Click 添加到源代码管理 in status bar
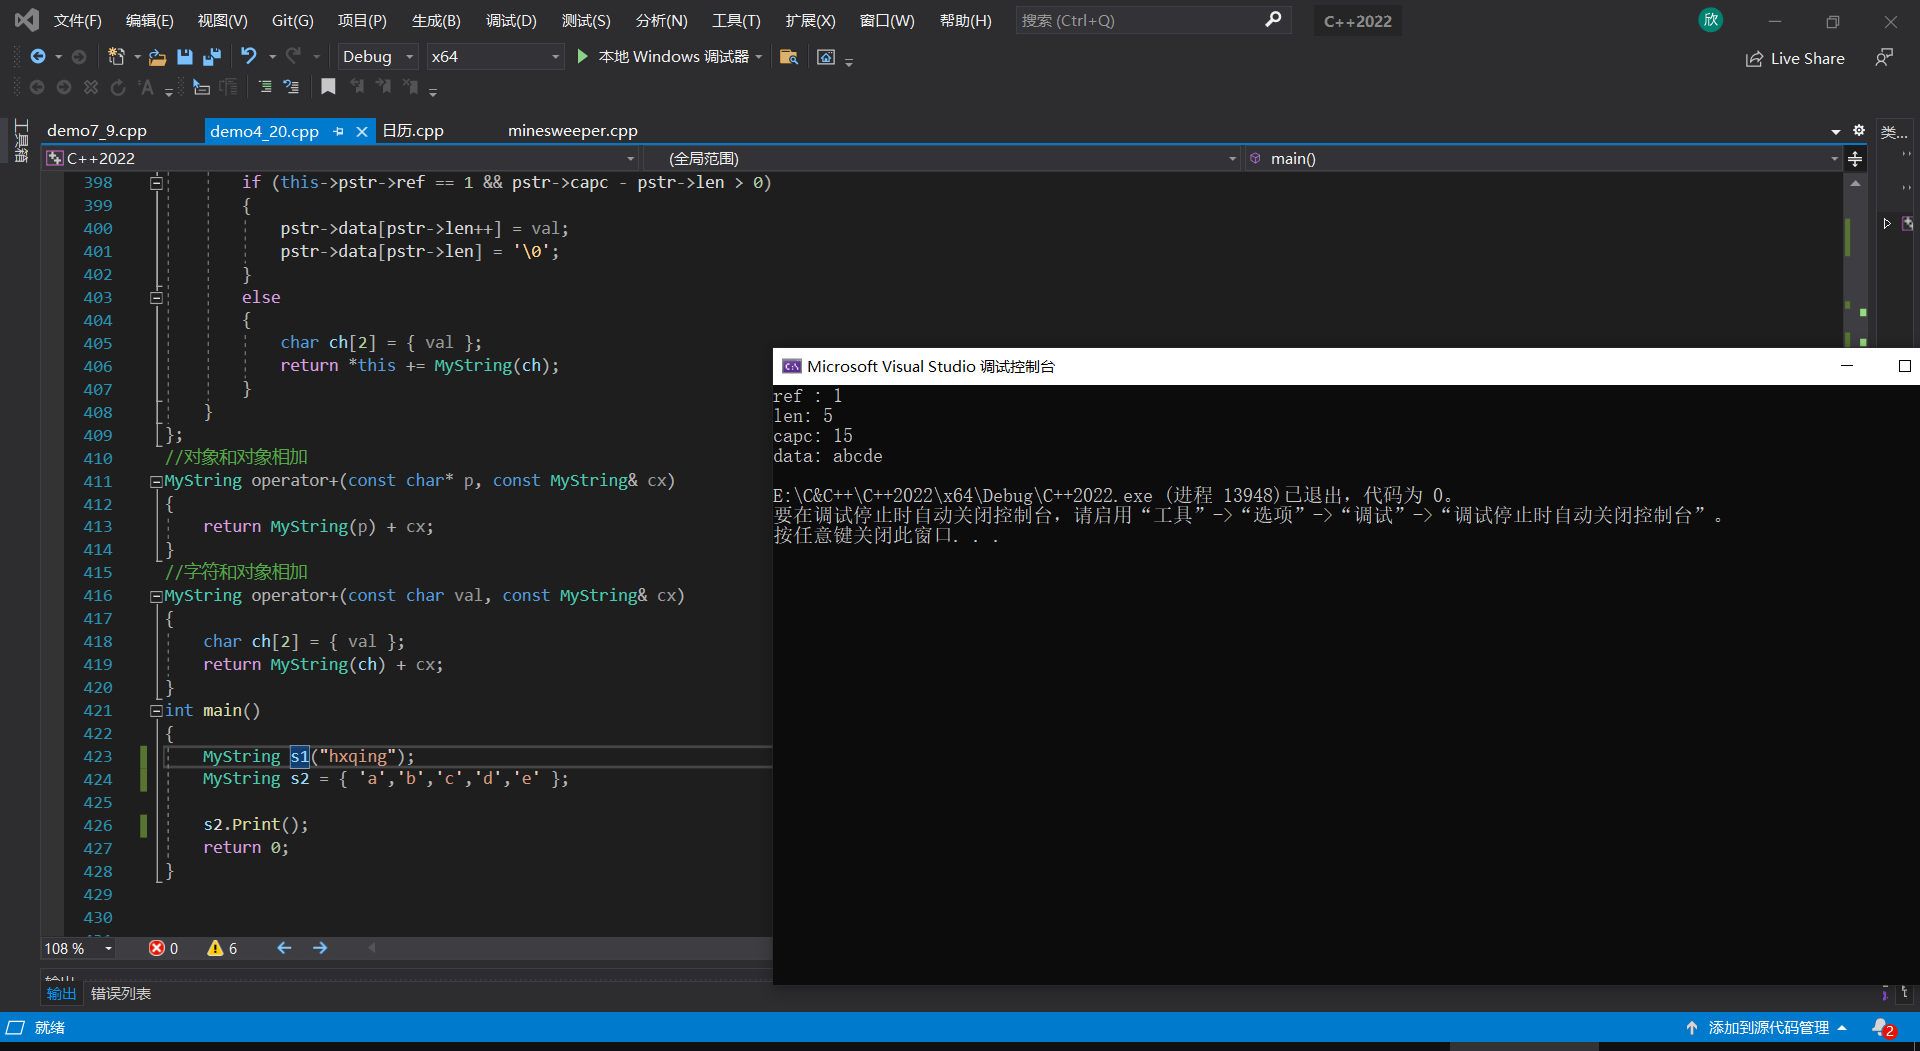 coord(1768,1028)
